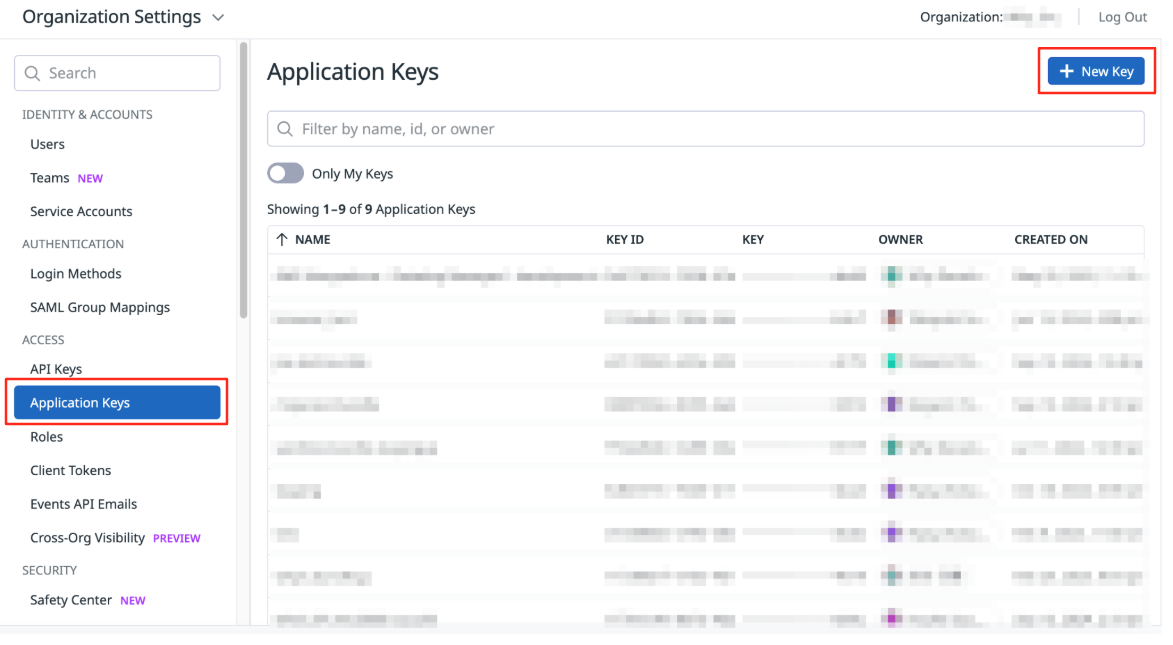The image size is (1173, 645).
Task: Click the sidebar vertical scrollbar
Action: 245,182
